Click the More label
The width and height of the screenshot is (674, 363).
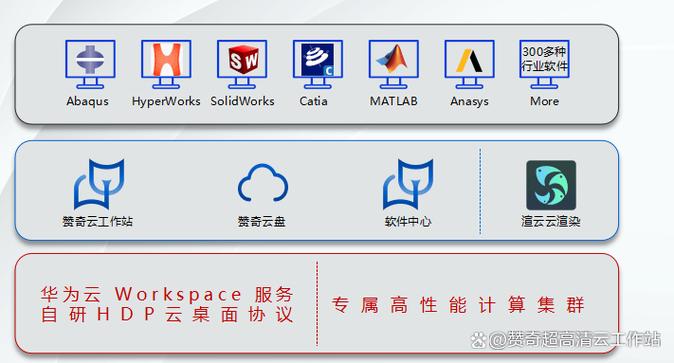click(x=545, y=101)
